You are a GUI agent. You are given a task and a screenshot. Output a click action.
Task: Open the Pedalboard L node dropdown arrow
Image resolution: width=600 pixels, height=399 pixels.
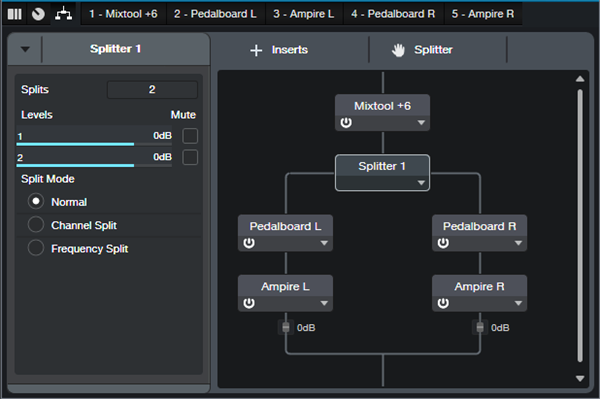pos(324,243)
